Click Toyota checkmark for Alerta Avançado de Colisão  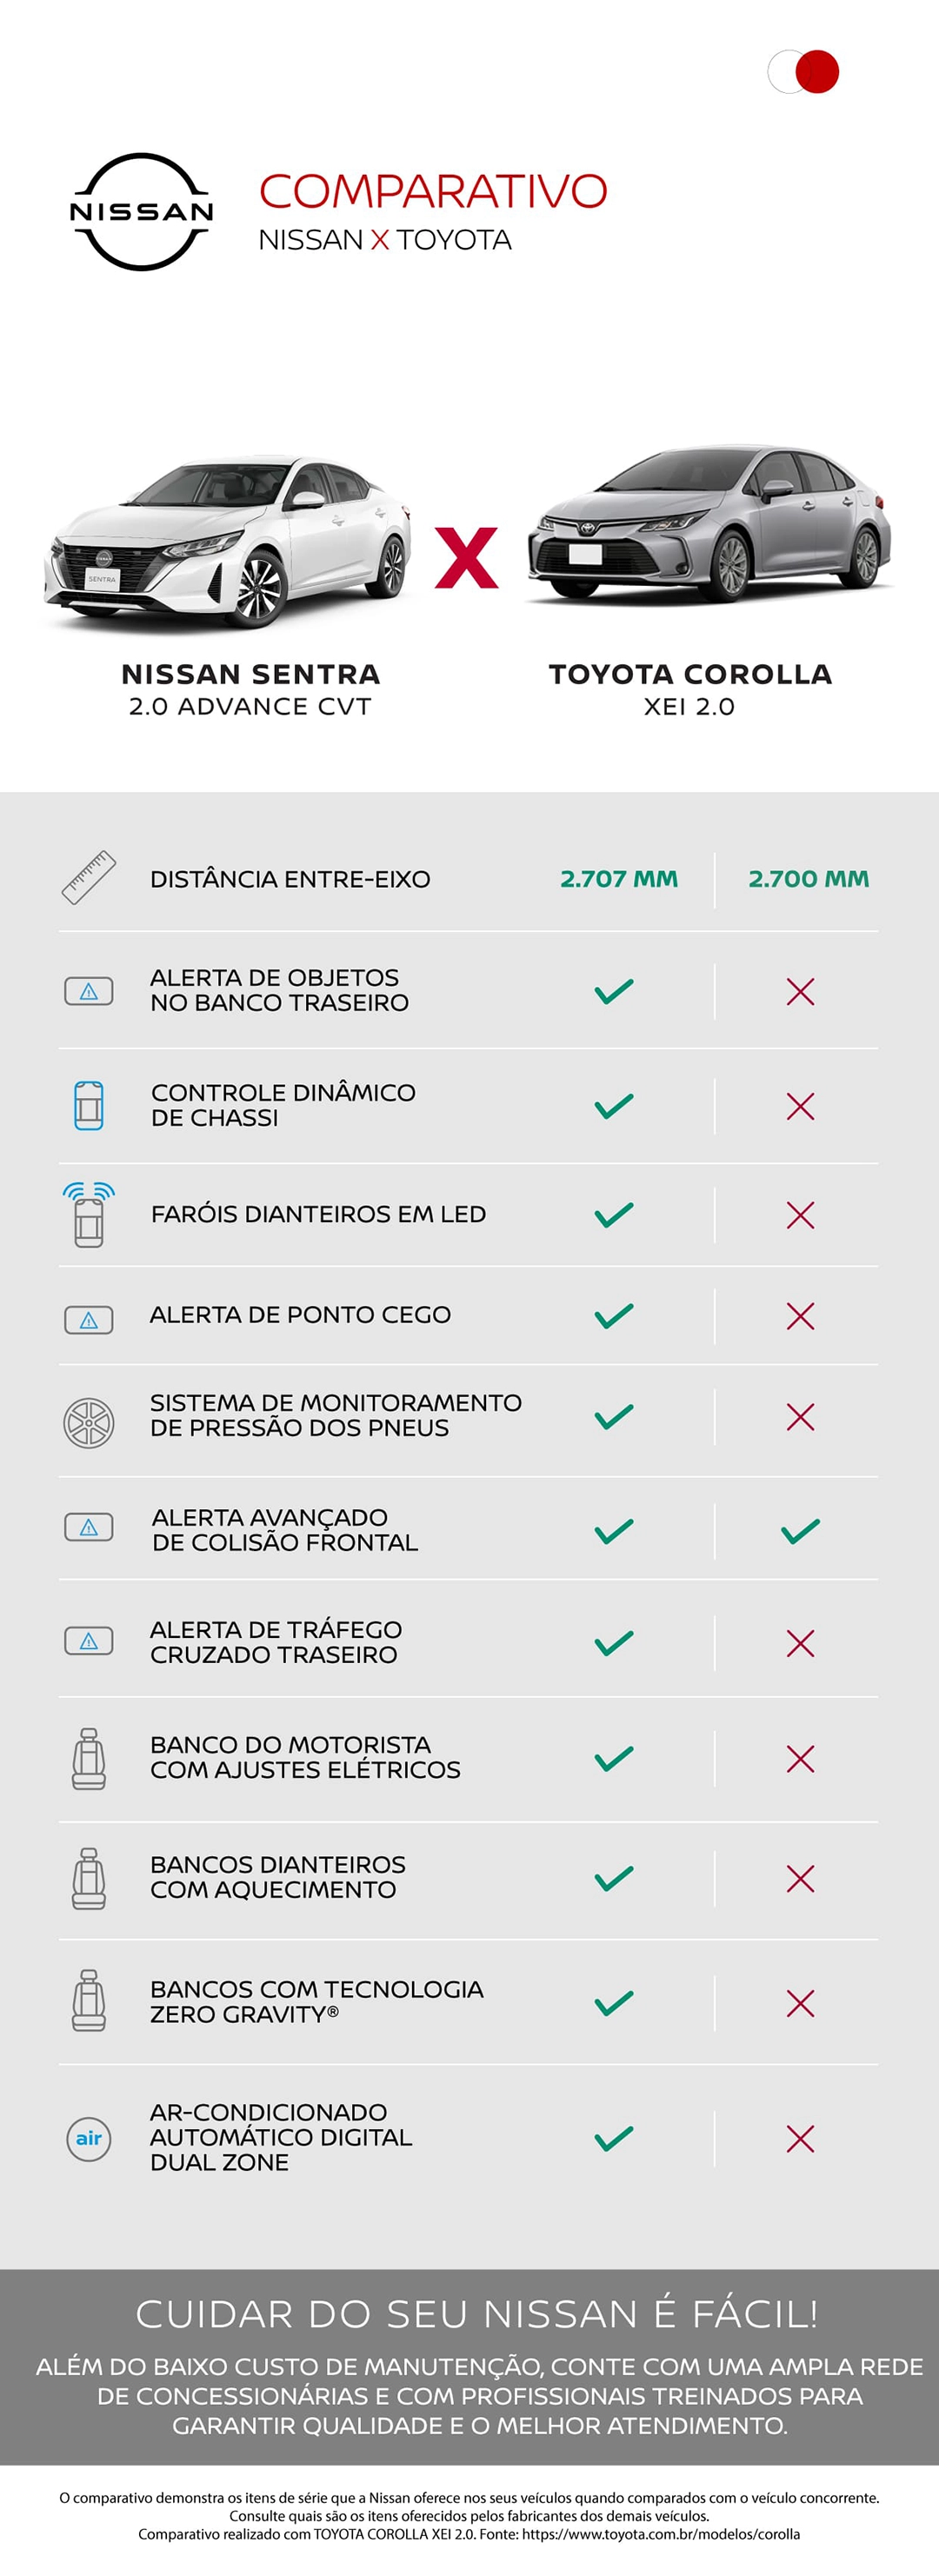point(800,1531)
